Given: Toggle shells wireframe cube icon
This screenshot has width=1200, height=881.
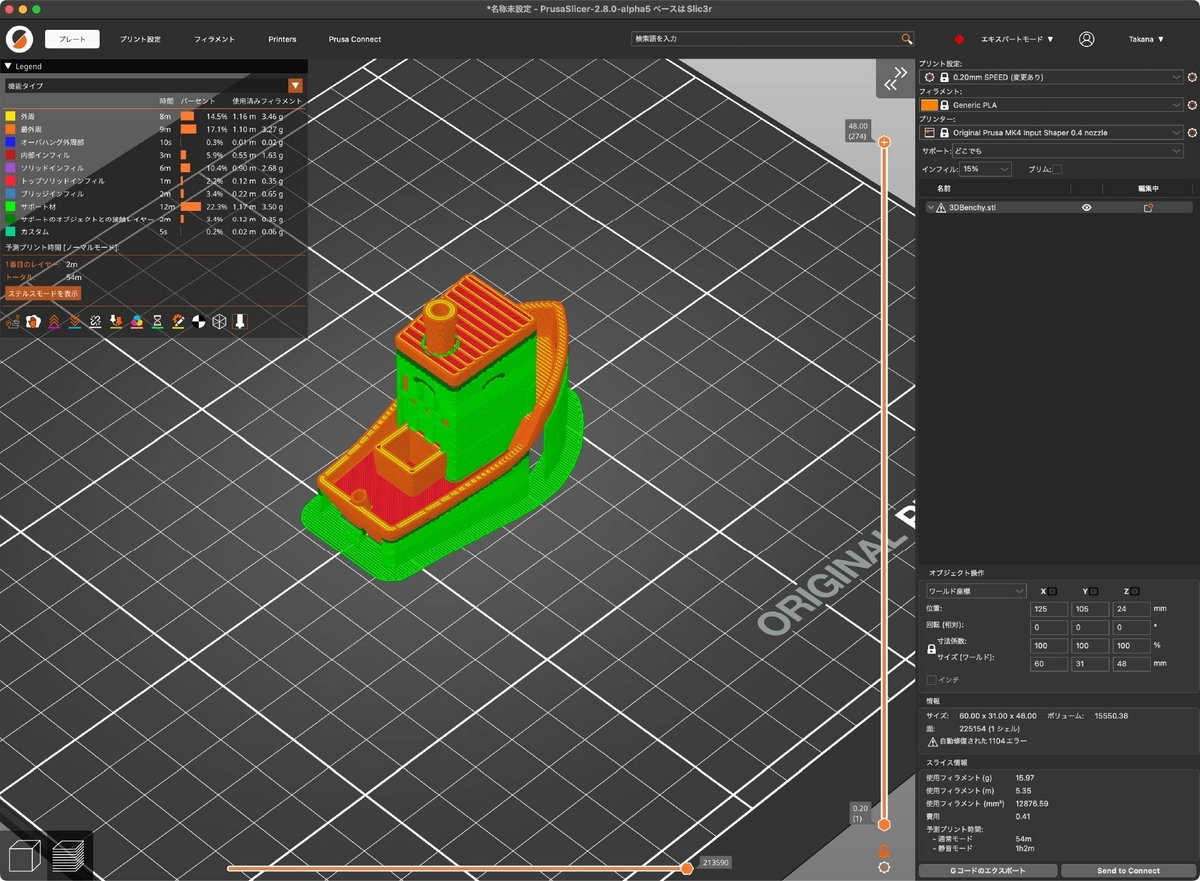Looking at the screenshot, I should tap(219, 321).
